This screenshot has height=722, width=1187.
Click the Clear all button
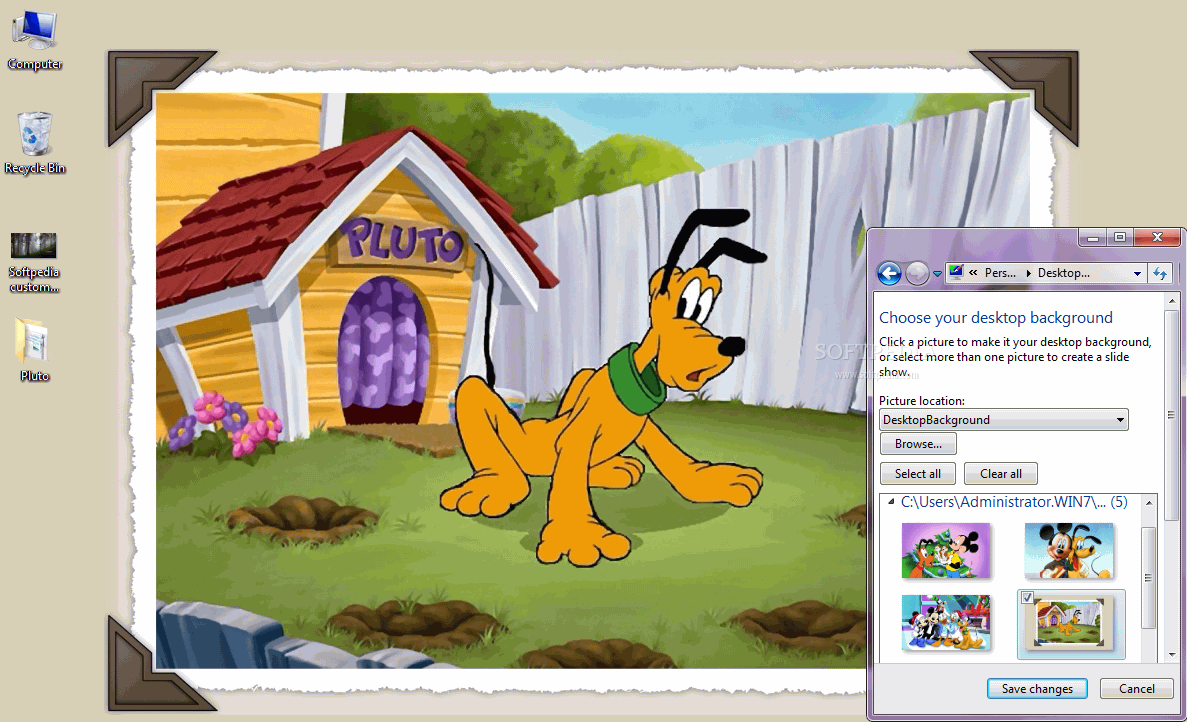1001,474
